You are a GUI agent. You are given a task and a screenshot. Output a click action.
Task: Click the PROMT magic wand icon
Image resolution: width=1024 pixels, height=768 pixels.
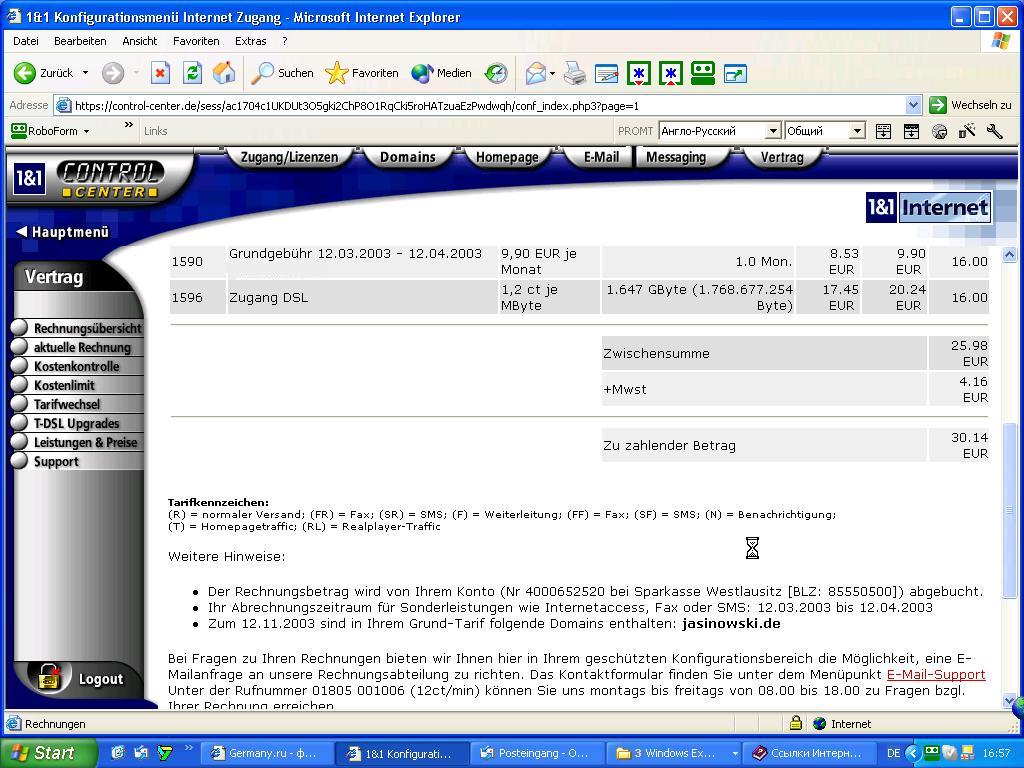[967, 131]
